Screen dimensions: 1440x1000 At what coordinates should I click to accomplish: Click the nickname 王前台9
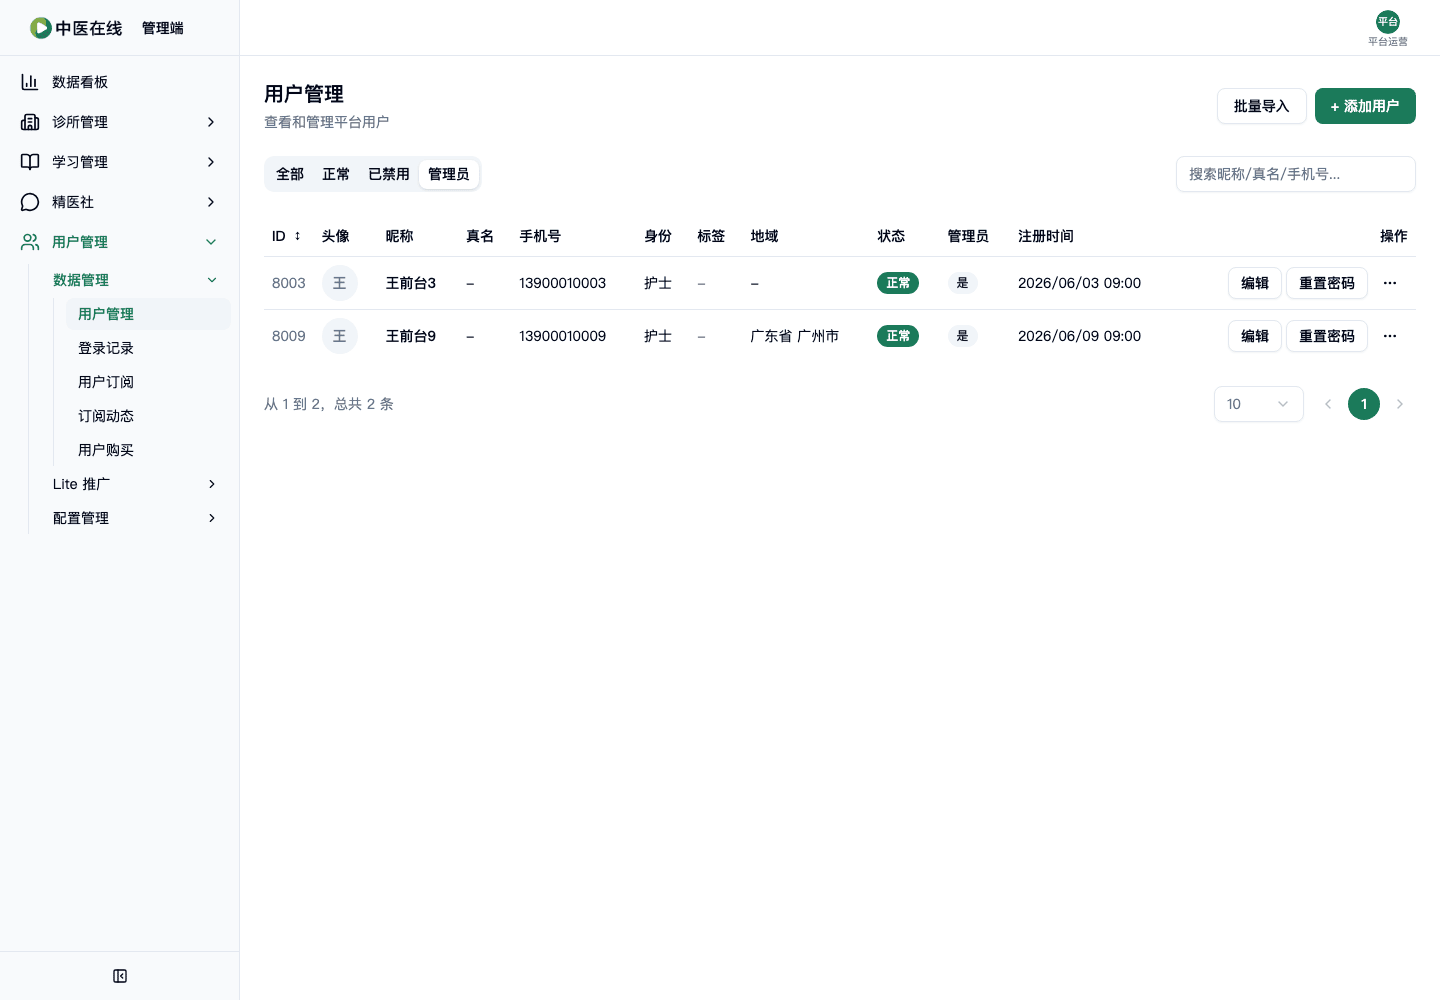point(411,336)
